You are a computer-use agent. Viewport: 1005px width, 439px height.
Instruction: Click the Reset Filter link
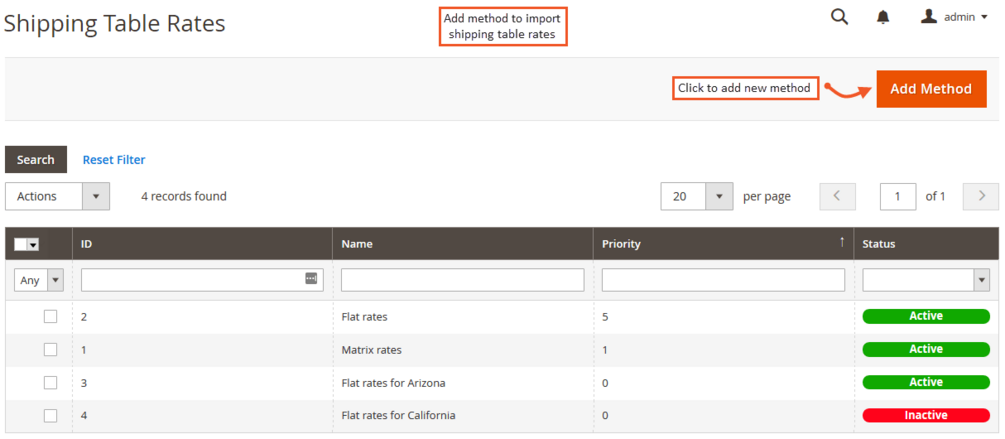coord(114,160)
